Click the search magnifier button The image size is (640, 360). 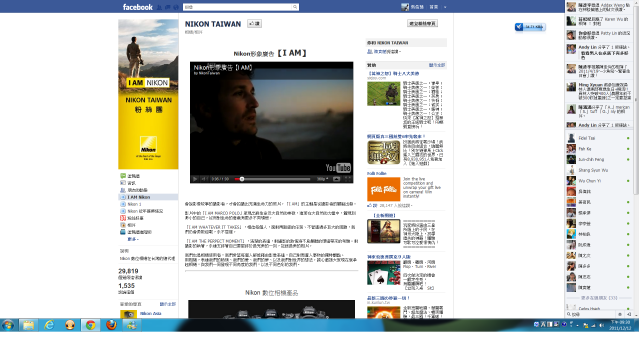295,7
